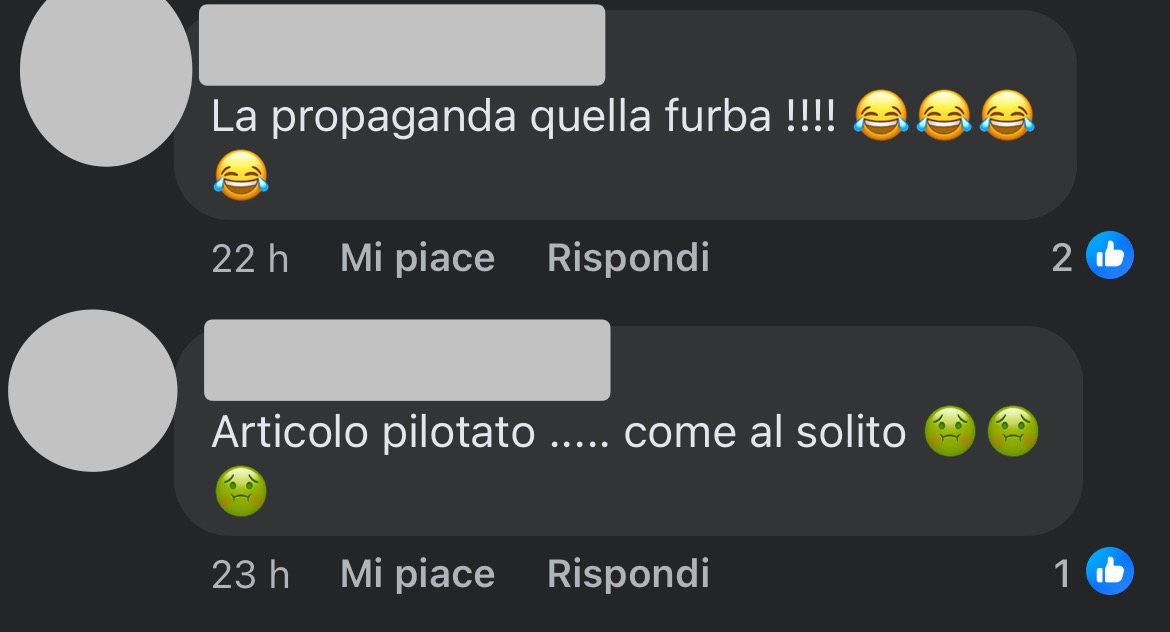Click the laughing emoji on the comment's second line

(241, 175)
